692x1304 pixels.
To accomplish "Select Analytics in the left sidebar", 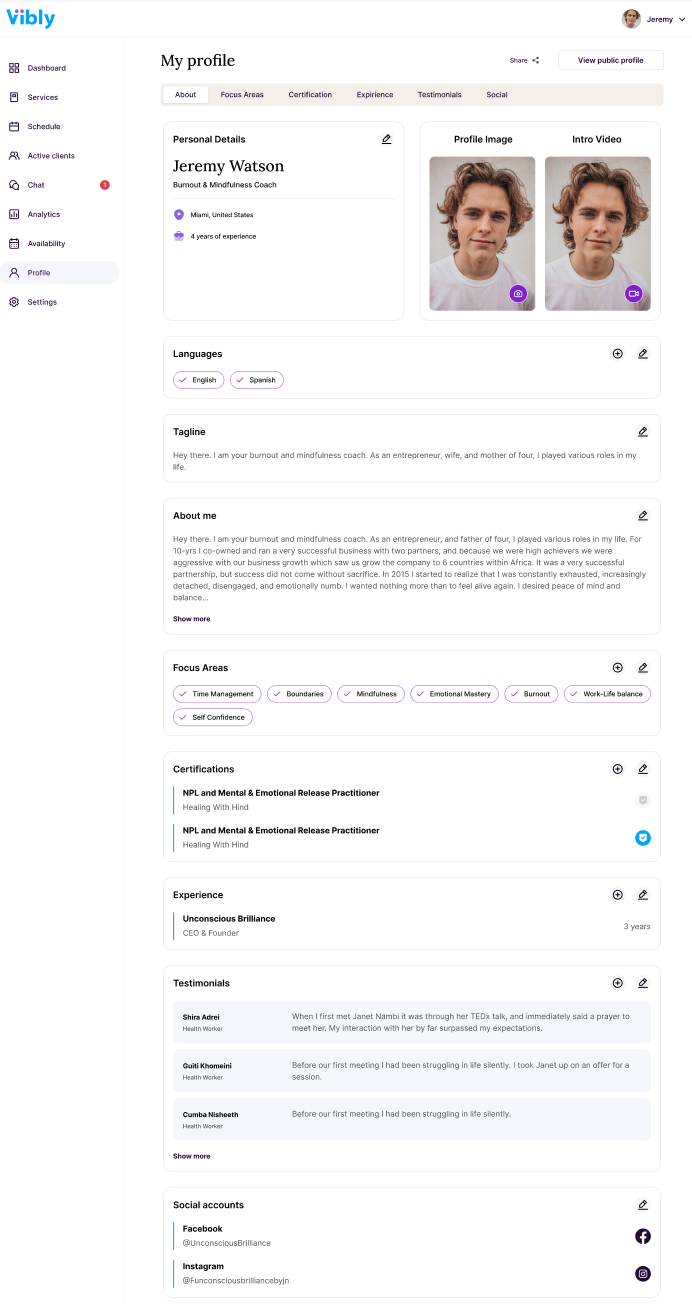I will (x=44, y=213).
